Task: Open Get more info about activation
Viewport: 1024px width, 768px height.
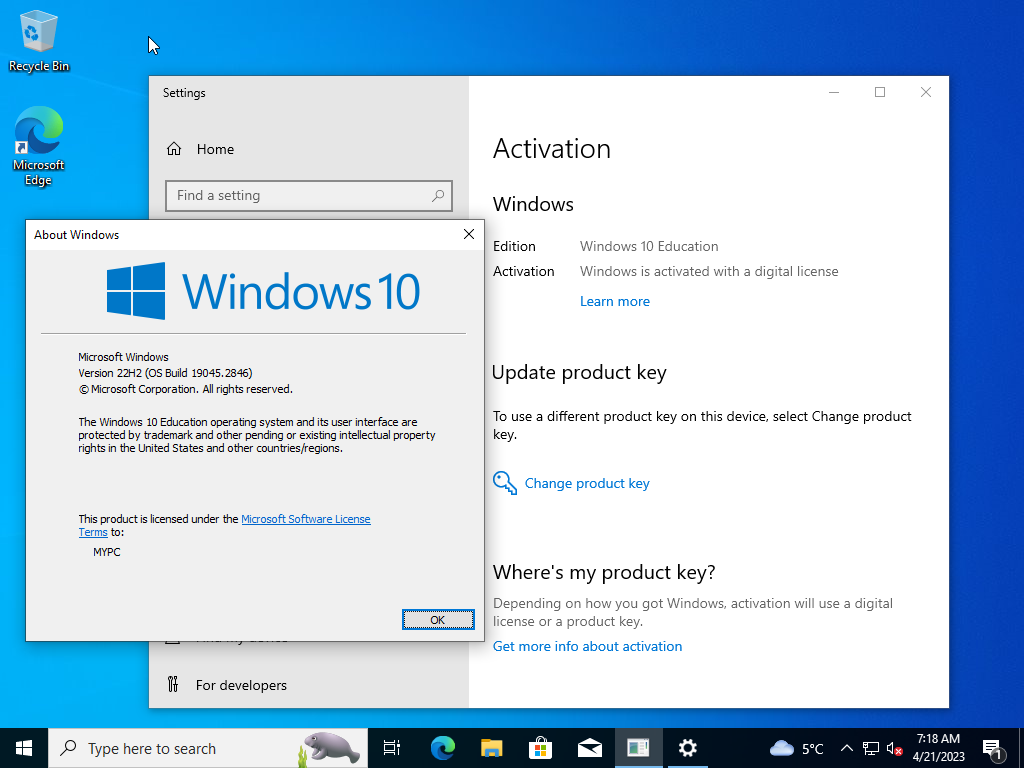Action: (x=587, y=646)
